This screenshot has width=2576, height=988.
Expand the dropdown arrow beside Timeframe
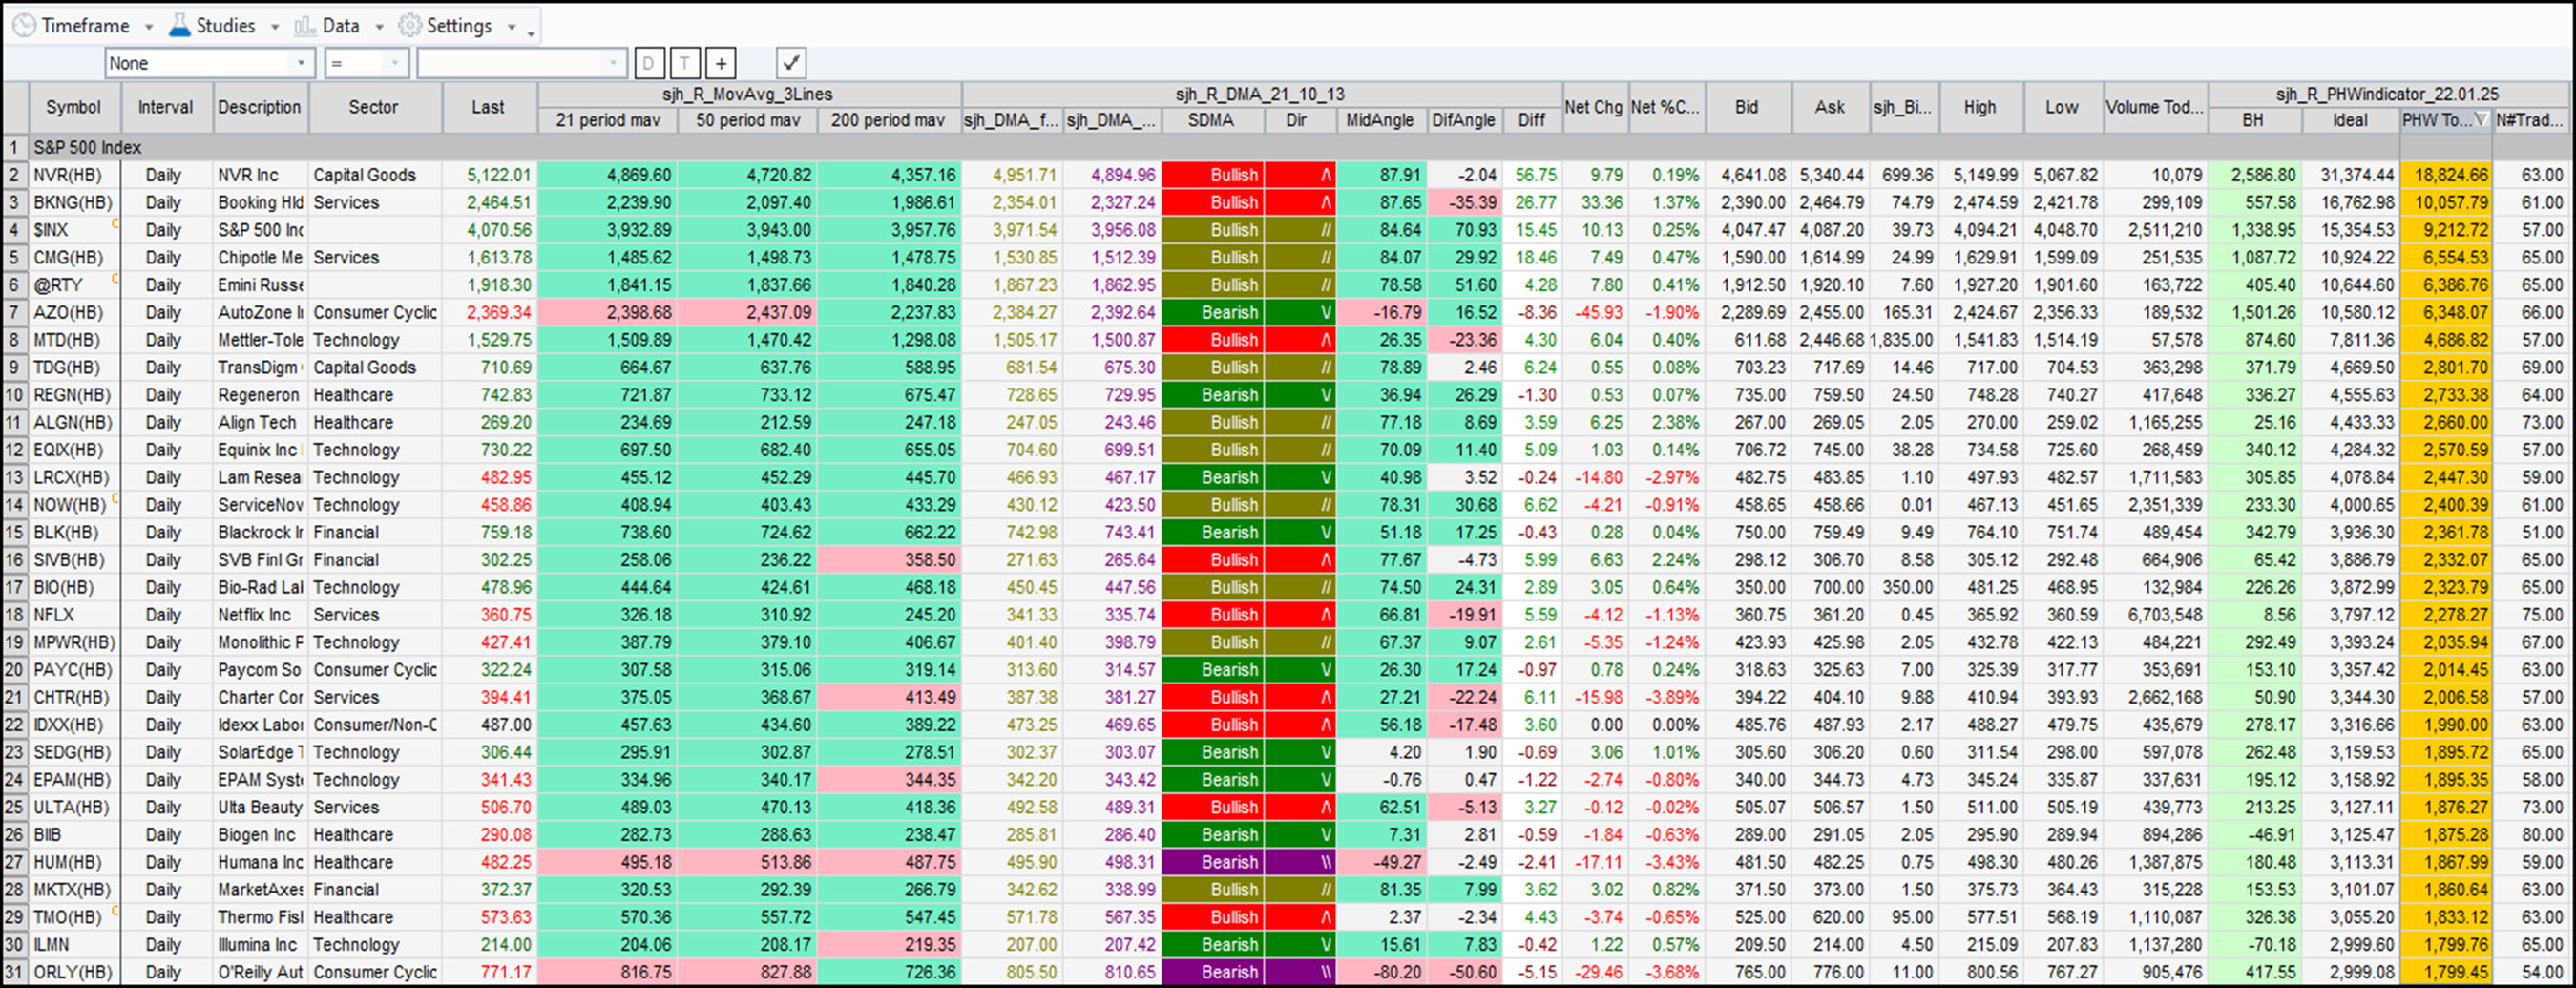149,27
